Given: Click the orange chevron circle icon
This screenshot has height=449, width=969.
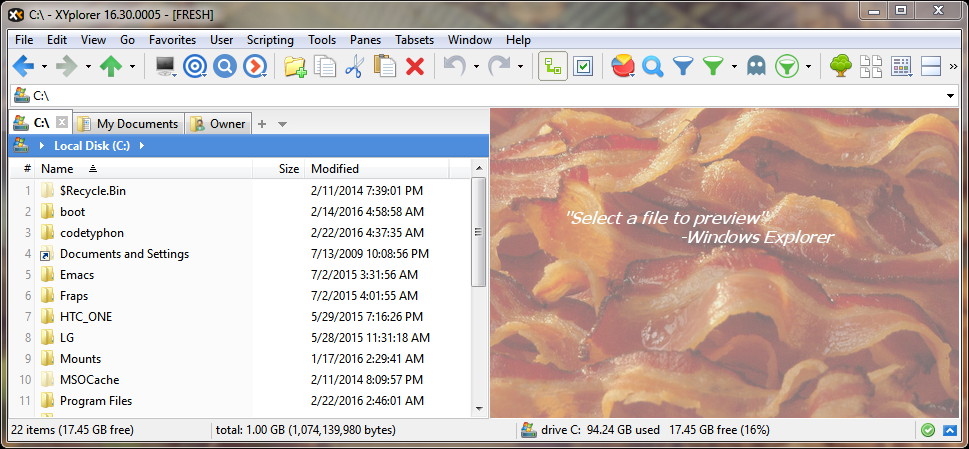Looking at the screenshot, I should coord(255,66).
